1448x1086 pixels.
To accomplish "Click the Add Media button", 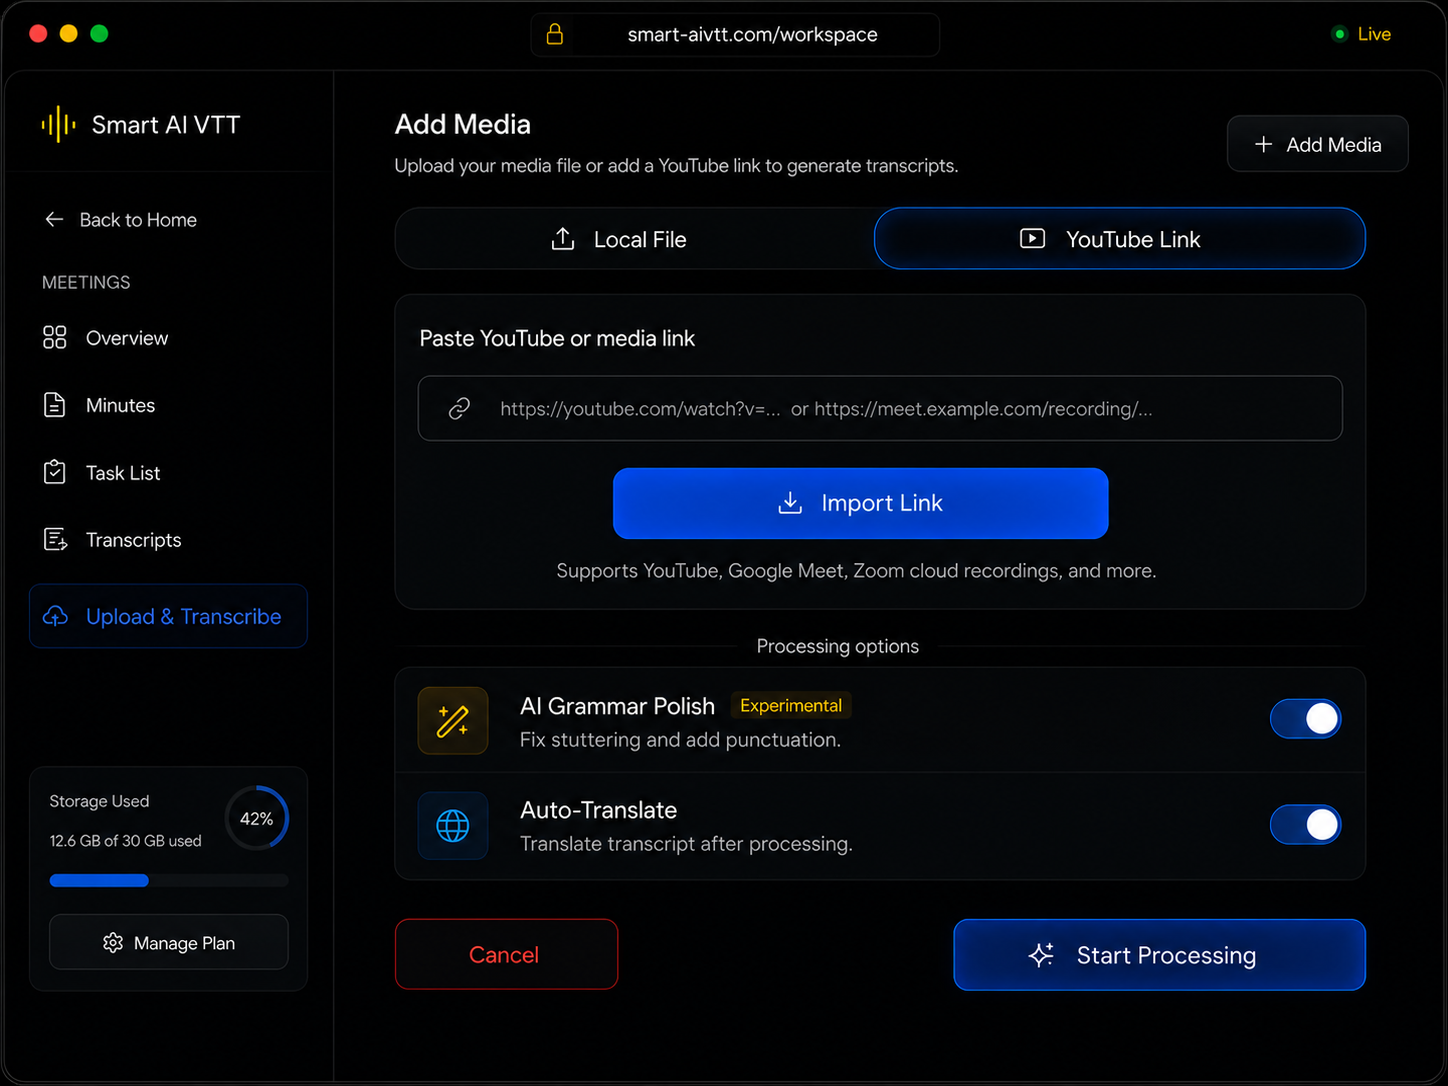I will [1318, 144].
